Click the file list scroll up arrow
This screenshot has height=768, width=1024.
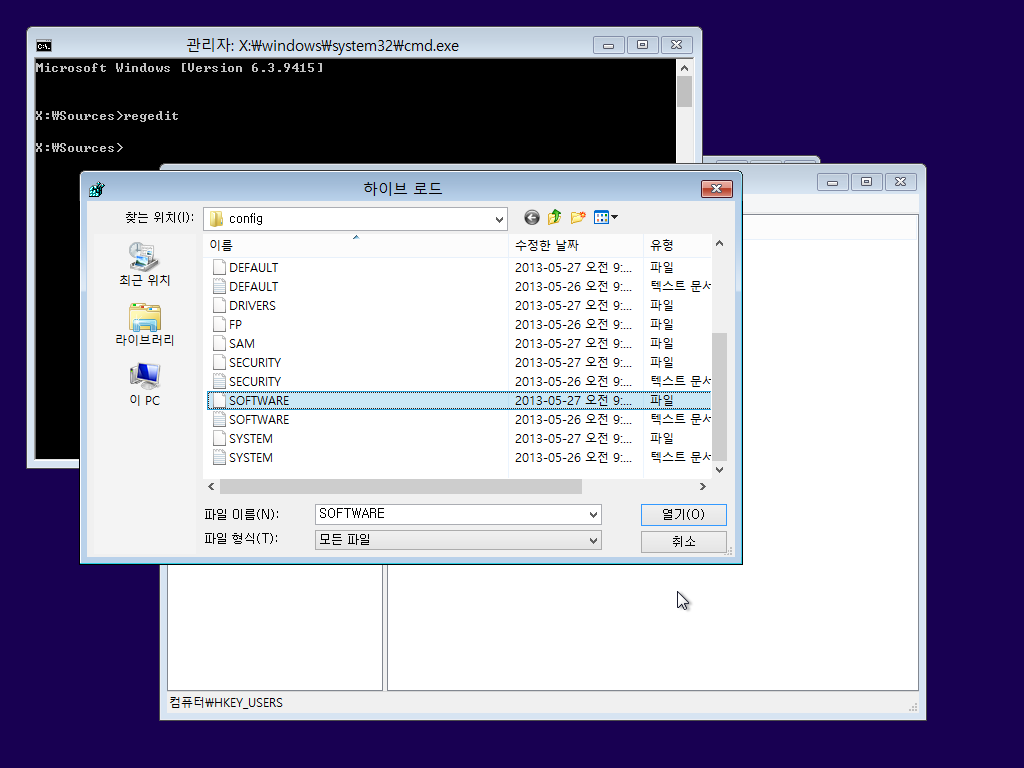point(719,244)
